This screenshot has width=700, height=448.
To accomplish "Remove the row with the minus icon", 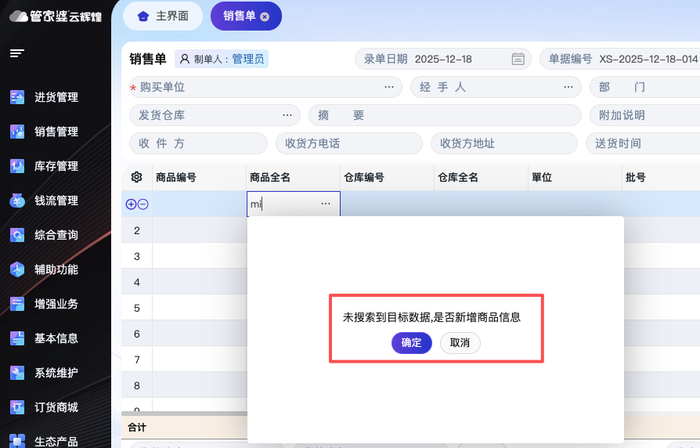I will click(143, 204).
